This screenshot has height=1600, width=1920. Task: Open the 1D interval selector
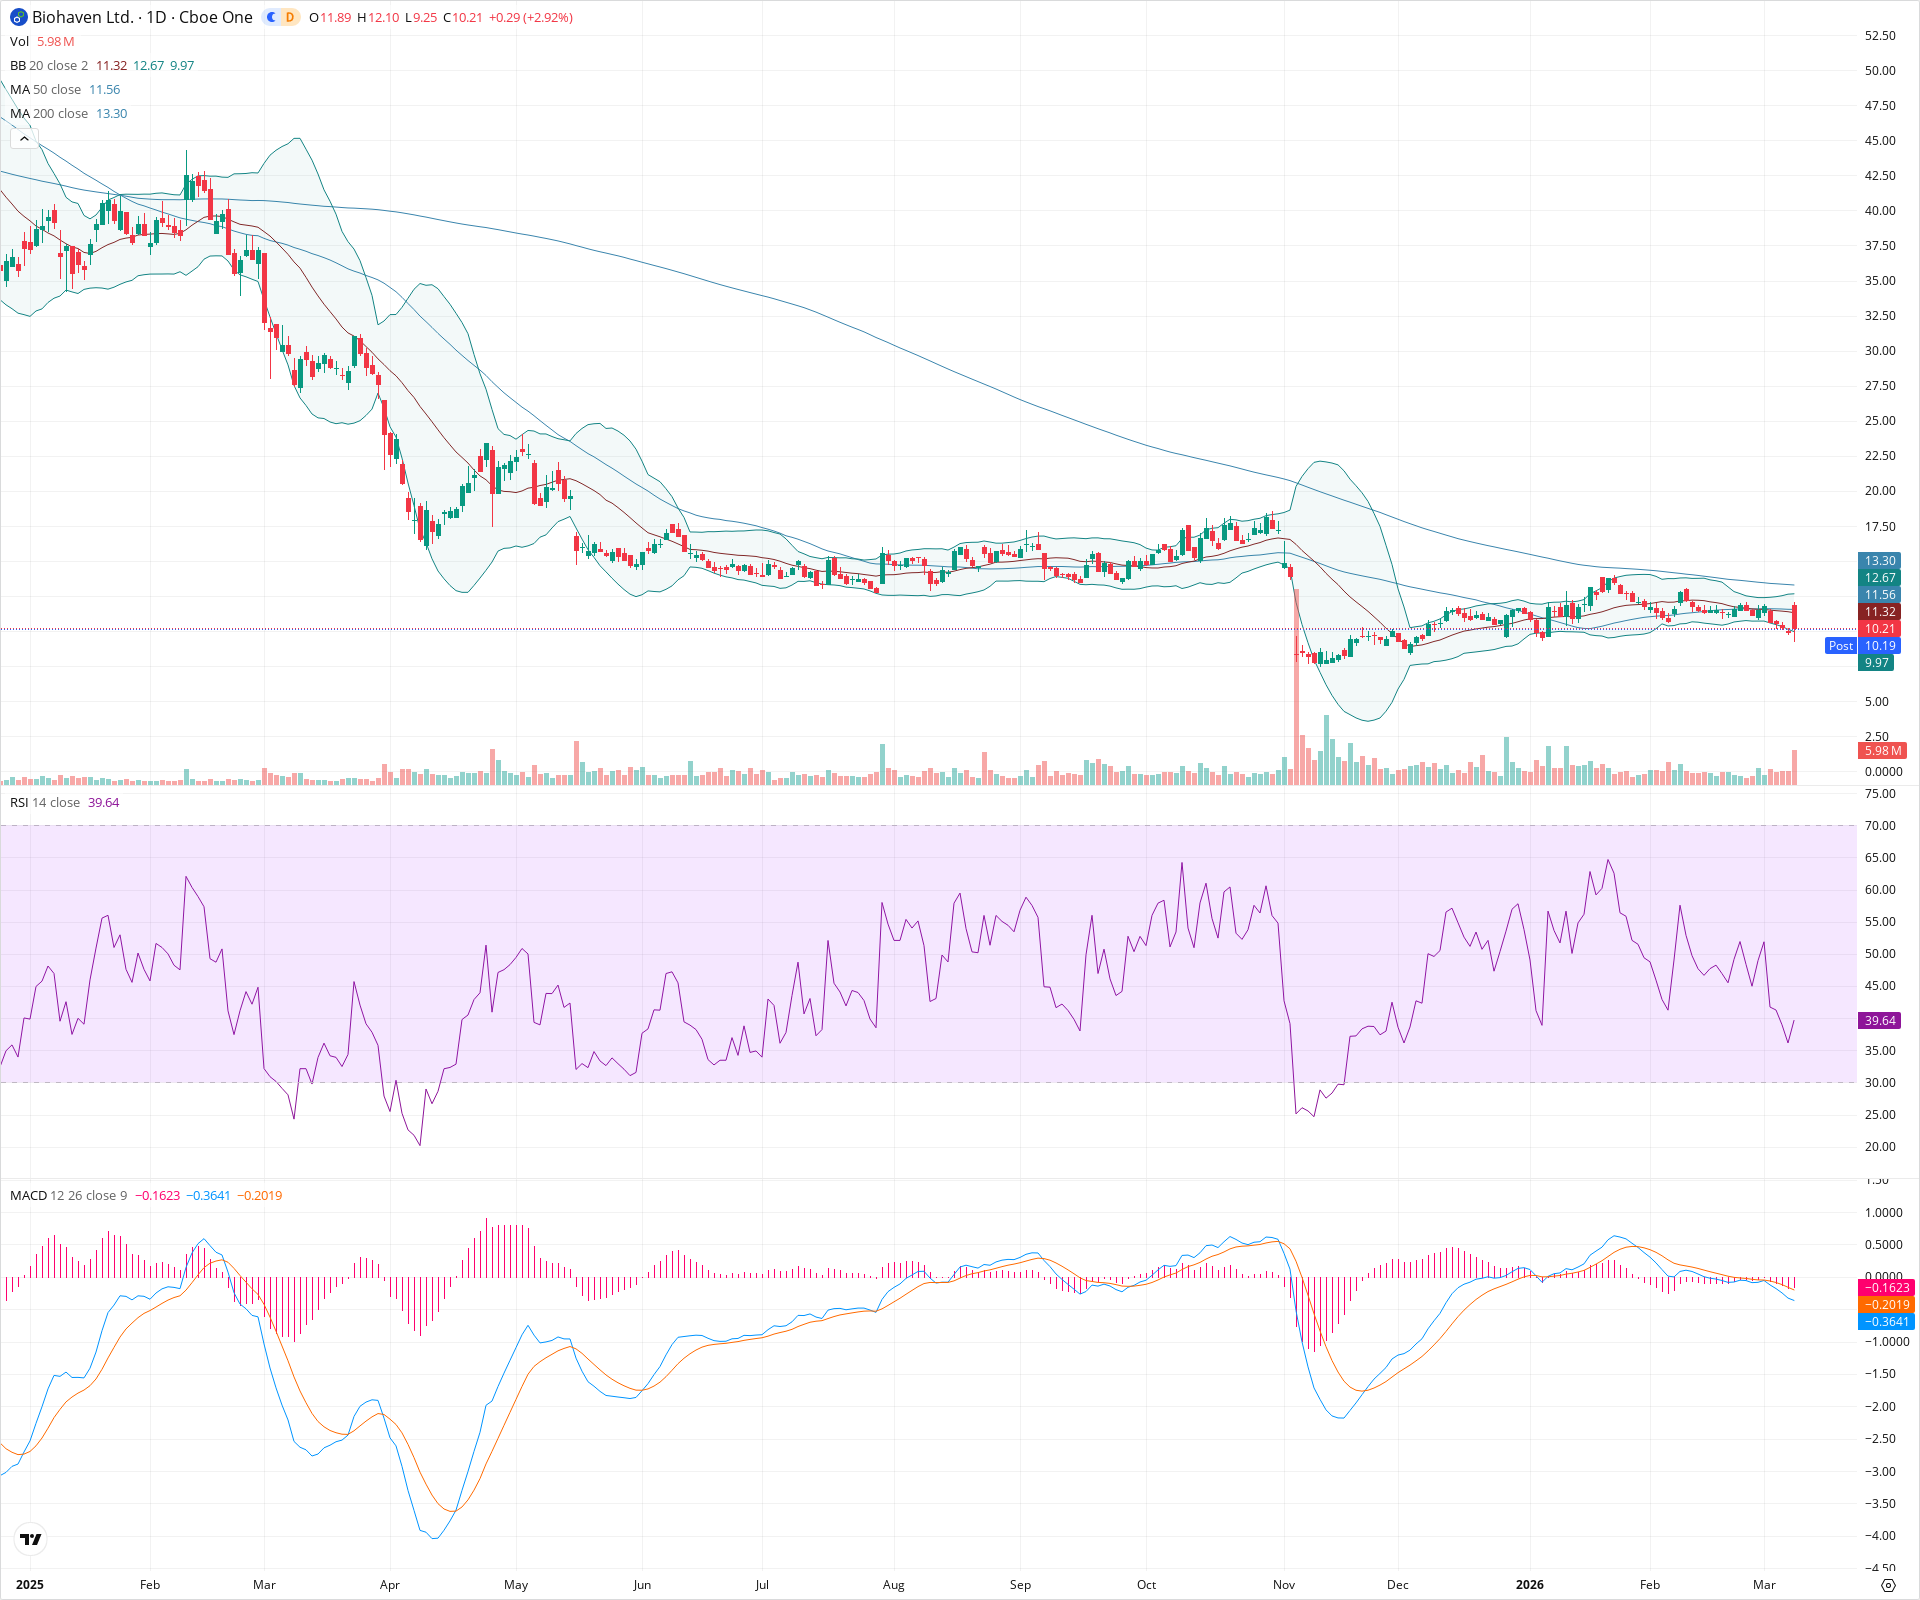155,17
